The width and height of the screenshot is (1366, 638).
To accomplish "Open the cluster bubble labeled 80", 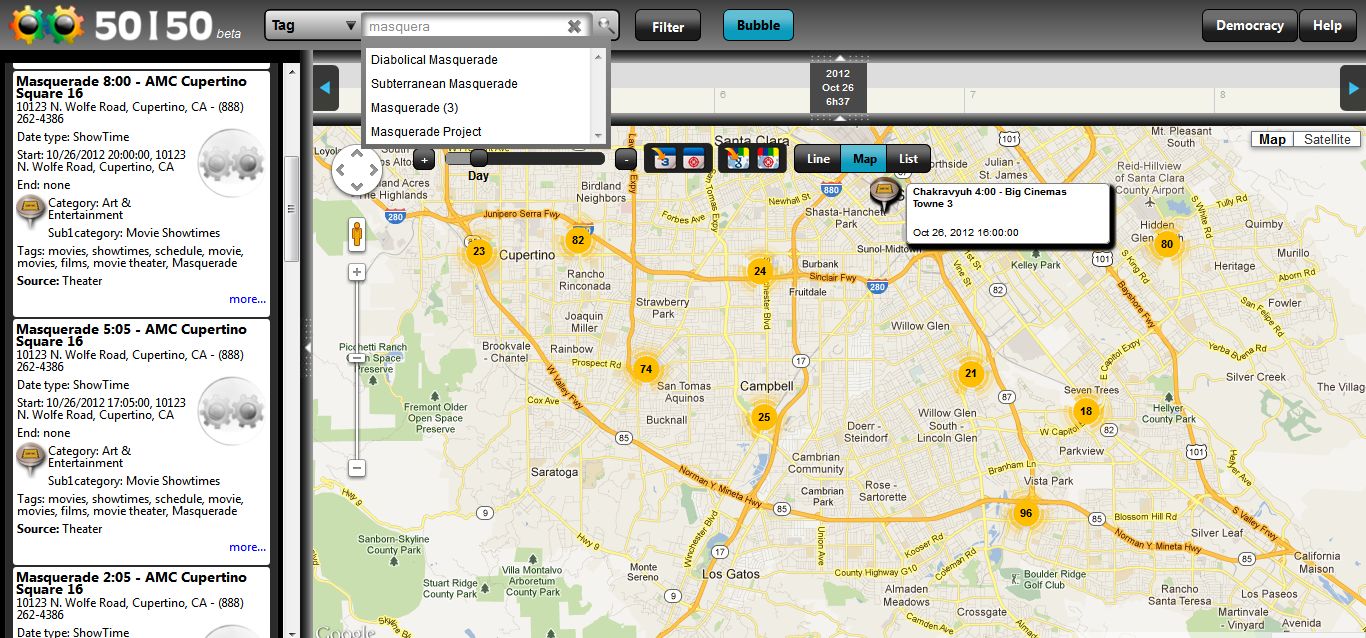I will pos(1166,243).
